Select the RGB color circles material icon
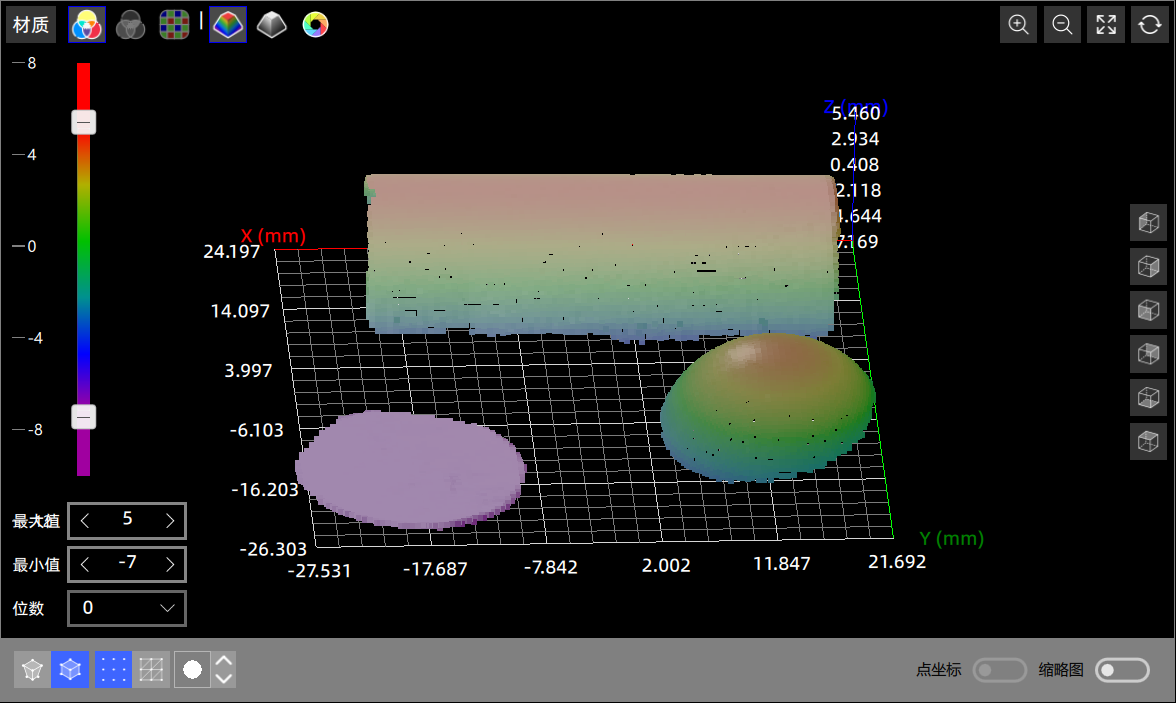Viewport: 1176px width, 703px height. pyautogui.click(x=87, y=25)
